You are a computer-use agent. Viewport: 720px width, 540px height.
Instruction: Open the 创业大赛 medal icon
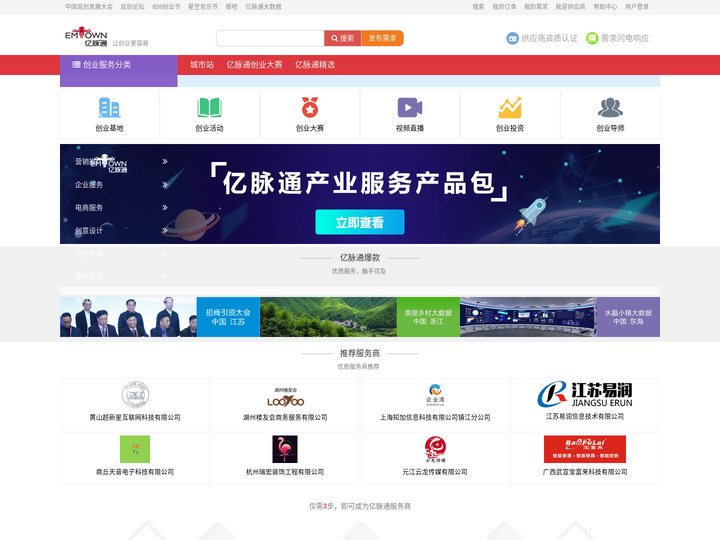(x=310, y=108)
